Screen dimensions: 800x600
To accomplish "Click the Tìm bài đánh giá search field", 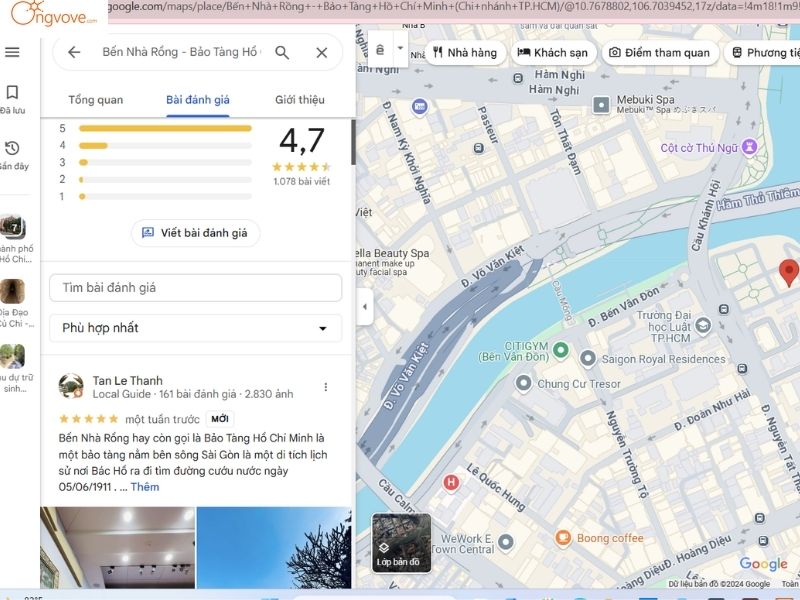I will [x=195, y=288].
